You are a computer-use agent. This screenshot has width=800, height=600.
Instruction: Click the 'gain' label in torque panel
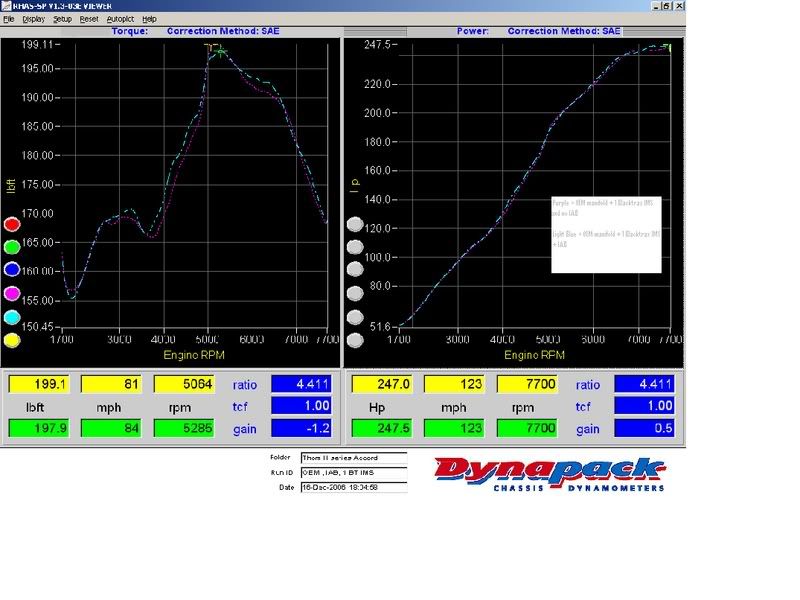pyautogui.click(x=245, y=430)
